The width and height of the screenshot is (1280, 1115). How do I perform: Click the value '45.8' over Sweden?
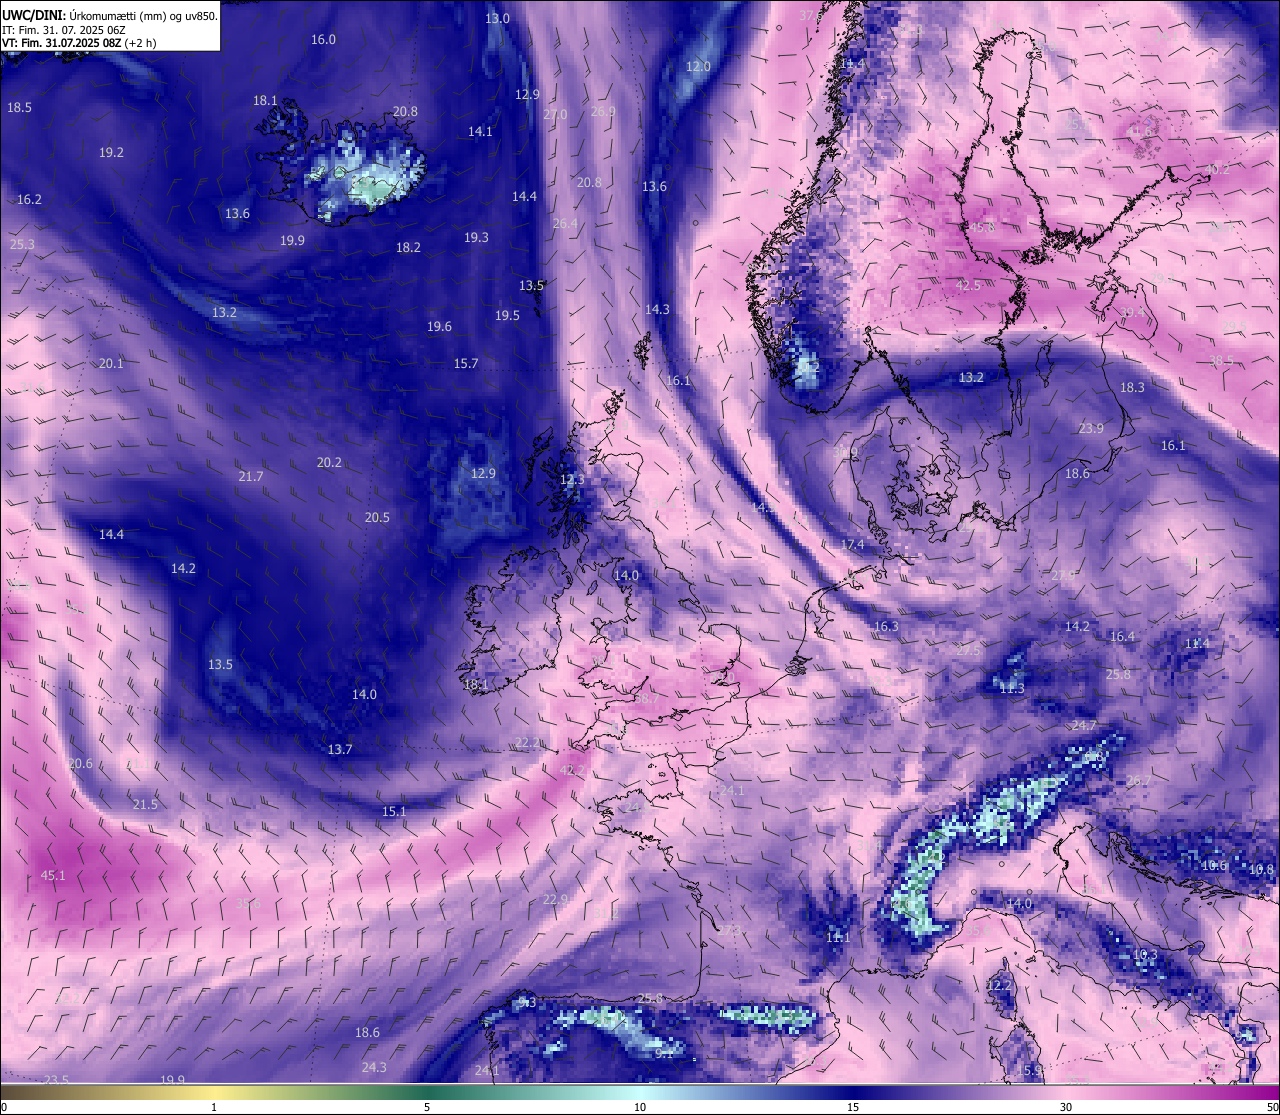983,227
